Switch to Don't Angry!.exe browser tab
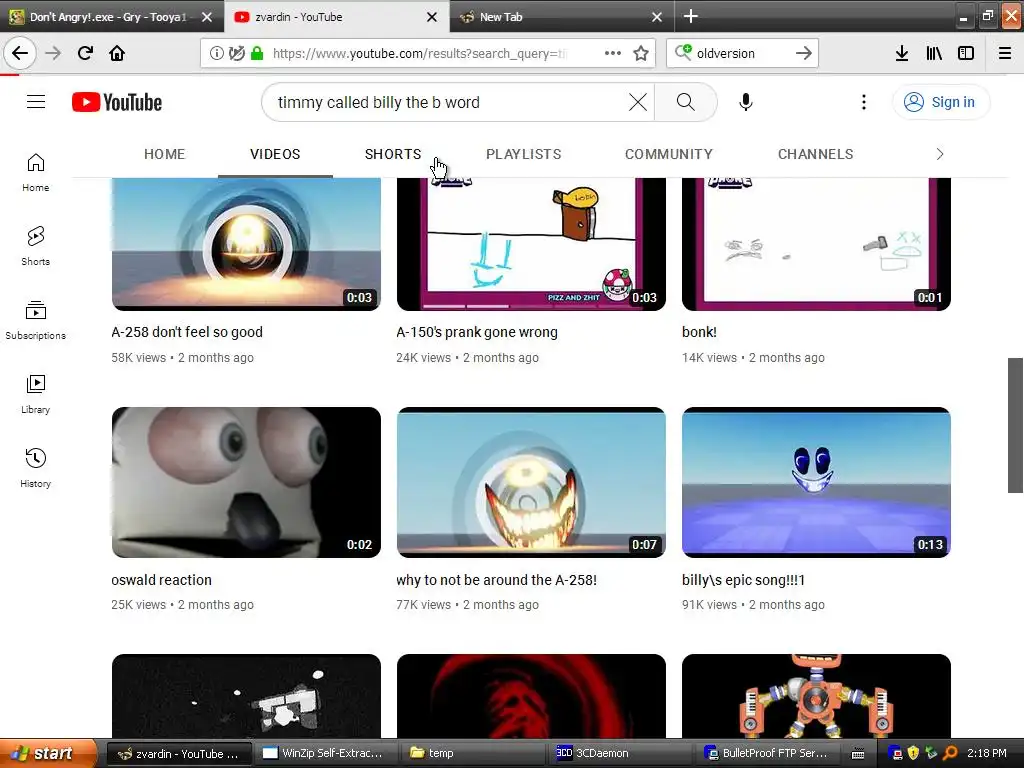The height and width of the screenshot is (768, 1024). point(110,17)
